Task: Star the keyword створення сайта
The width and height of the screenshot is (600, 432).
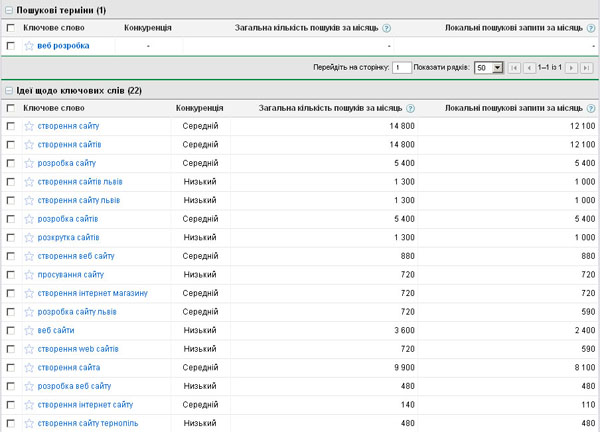Action: [x=29, y=368]
